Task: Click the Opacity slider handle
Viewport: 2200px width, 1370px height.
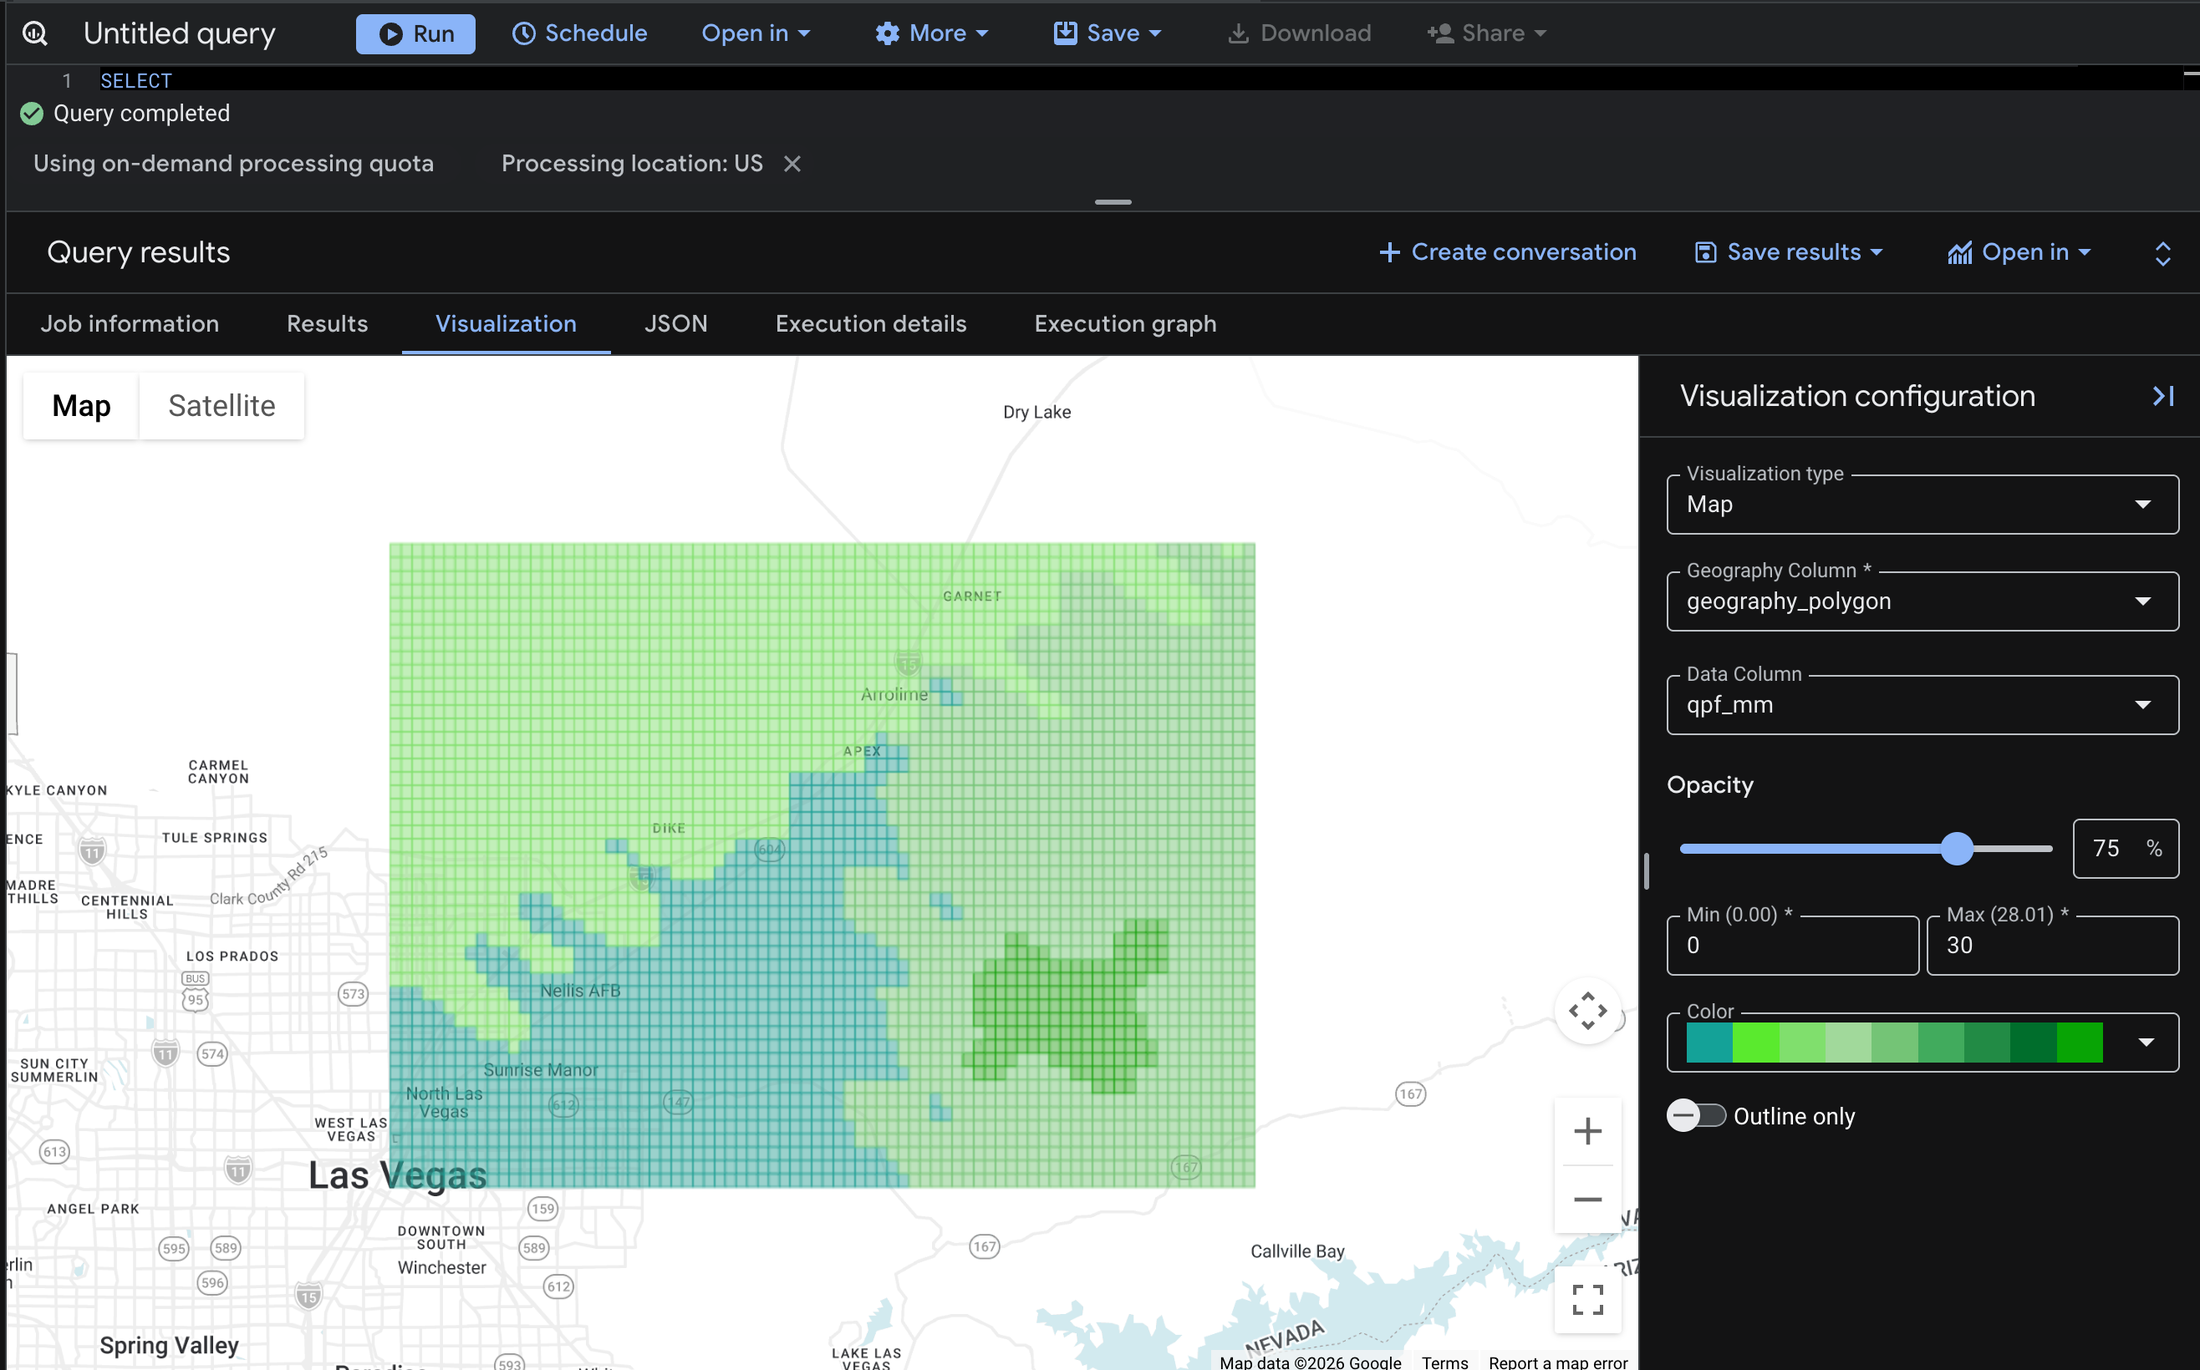Action: click(x=1957, y=849)
